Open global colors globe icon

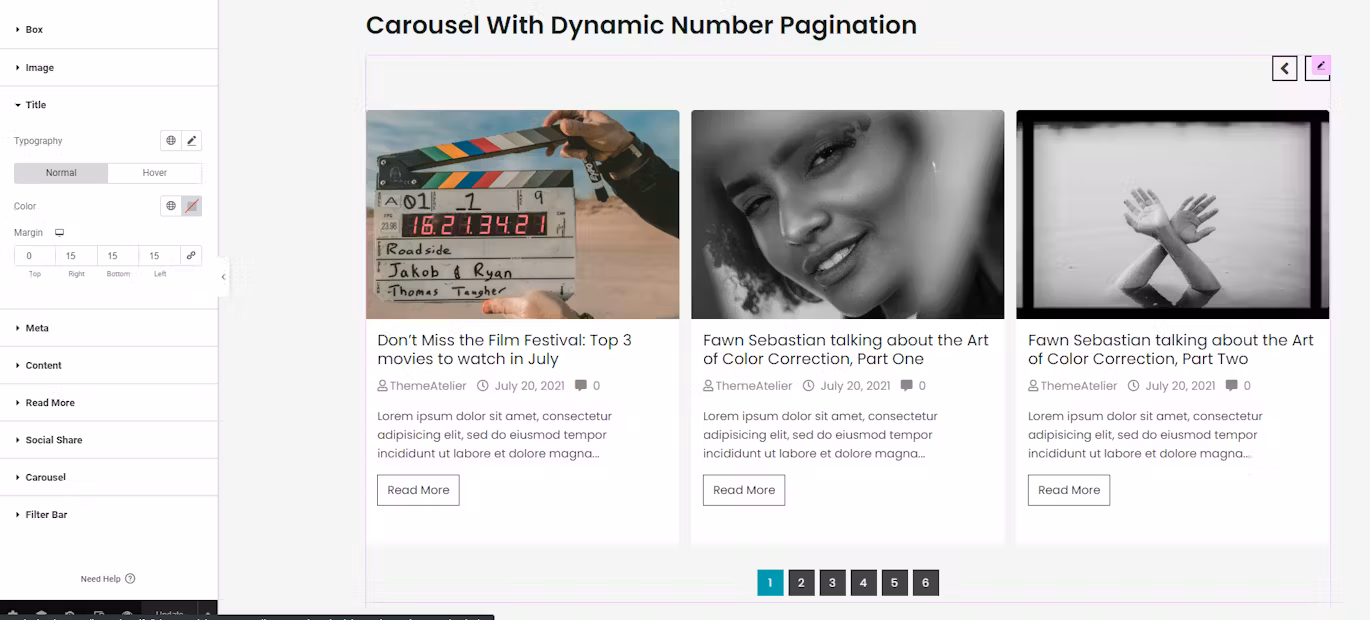tap(171, 206)
